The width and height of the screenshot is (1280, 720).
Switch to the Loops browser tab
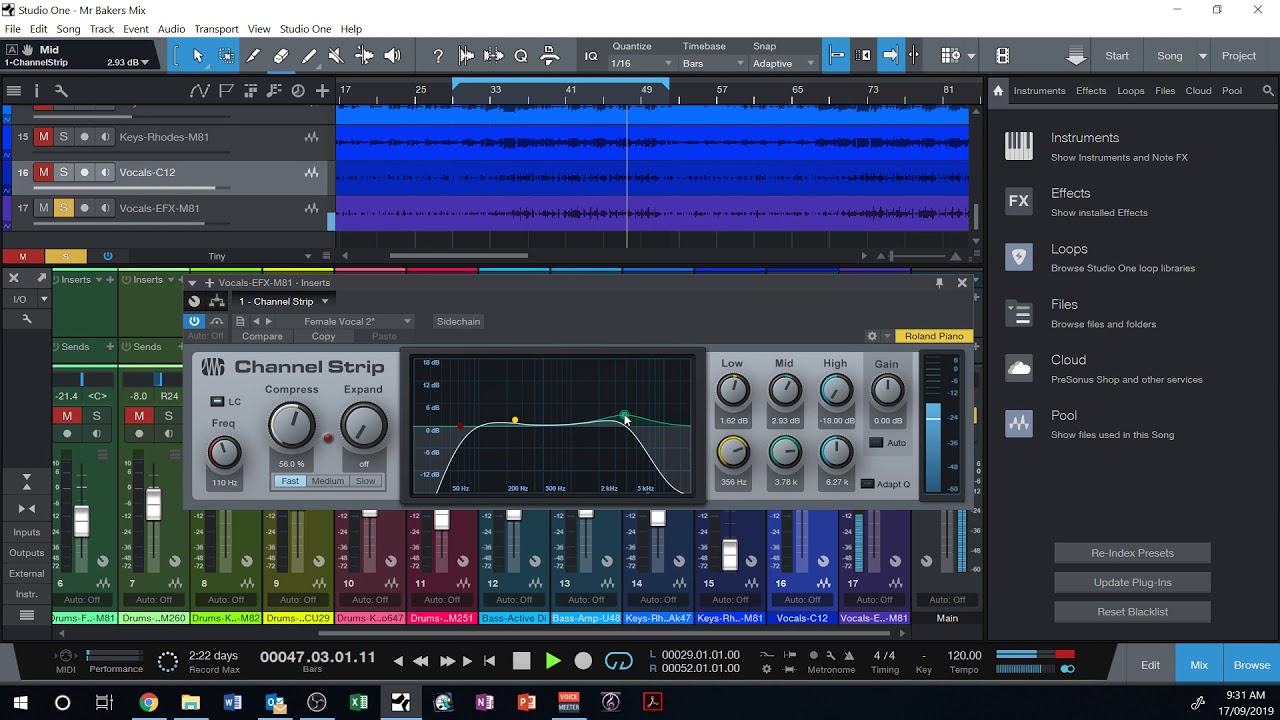coord(1130,91)
